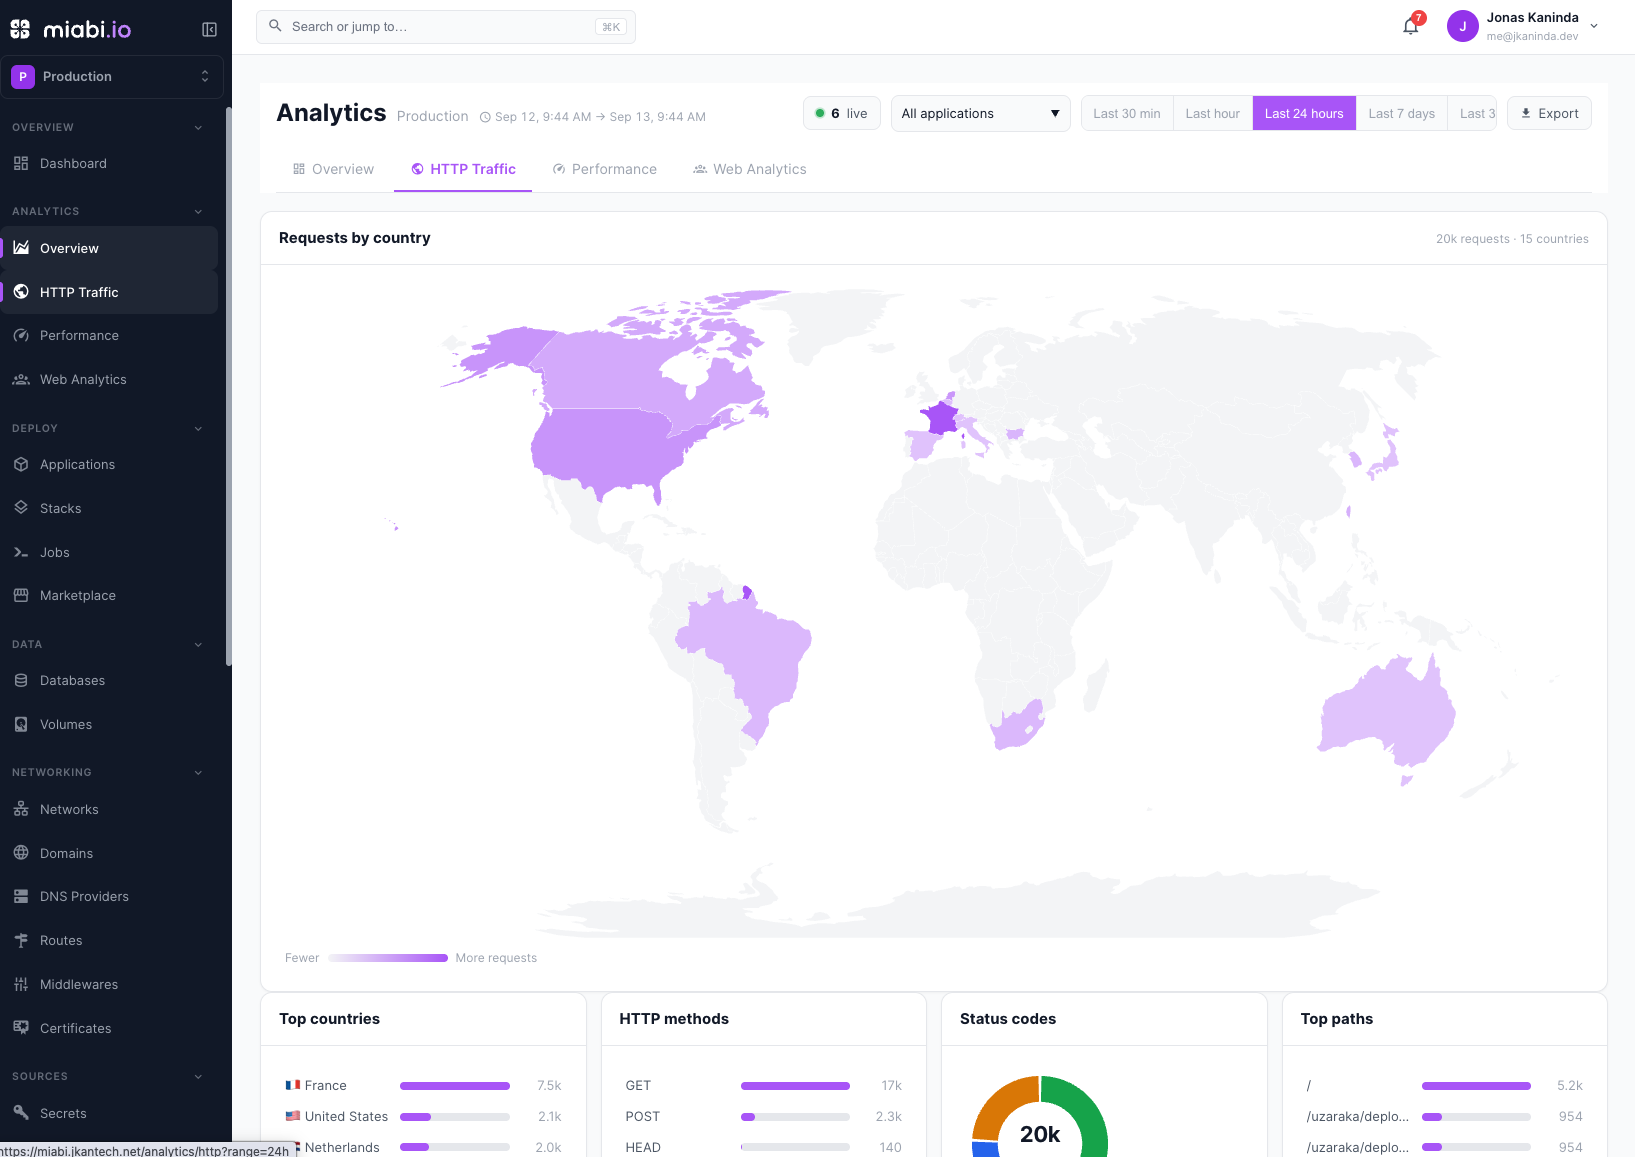Switch to the Web Analytics tab

click(x=750, y=169)
